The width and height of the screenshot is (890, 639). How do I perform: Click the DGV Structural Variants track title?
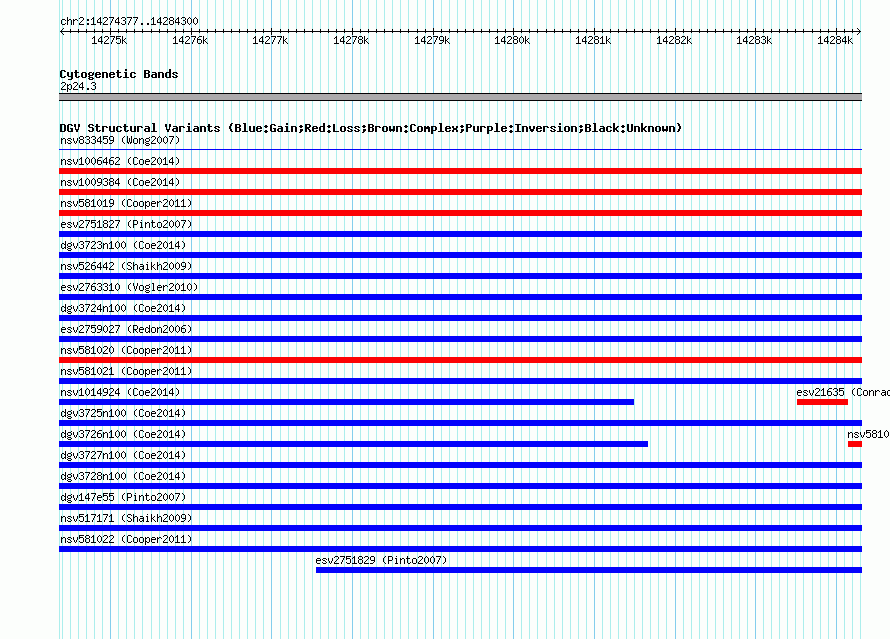(x=371, y=128)
